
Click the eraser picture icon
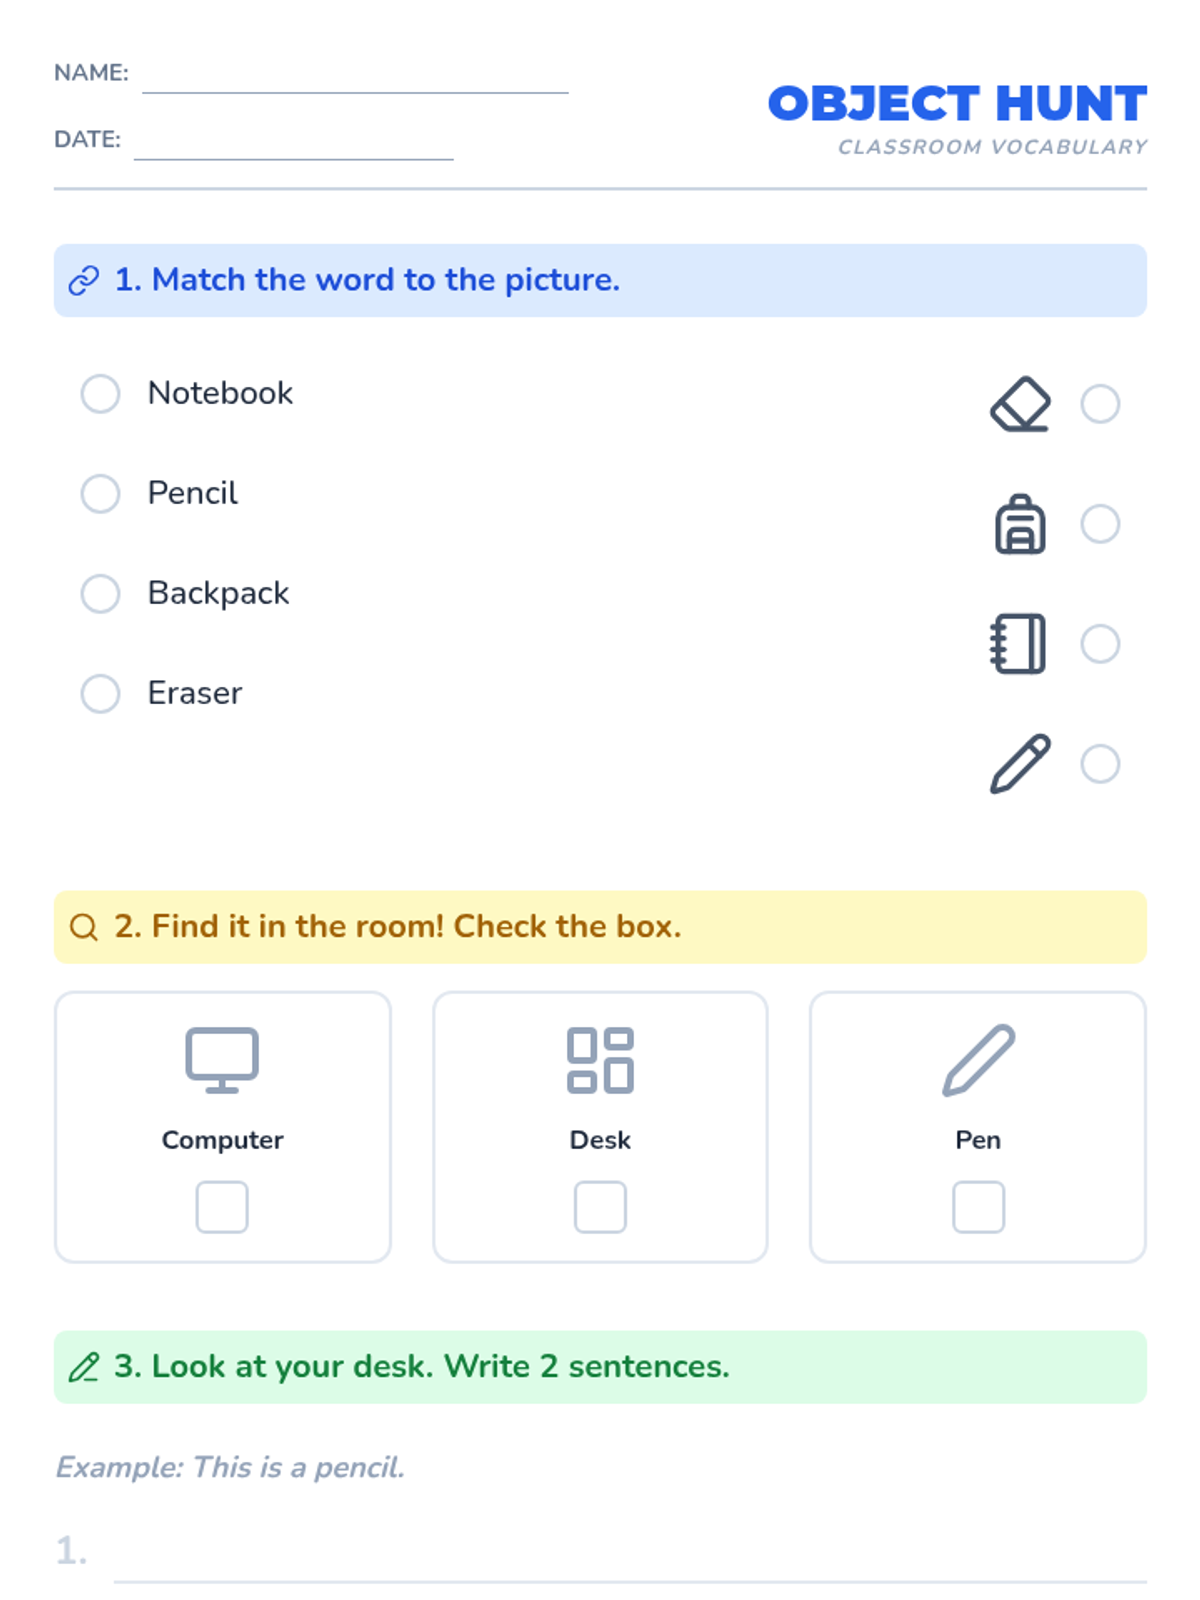pos(1020,404)
